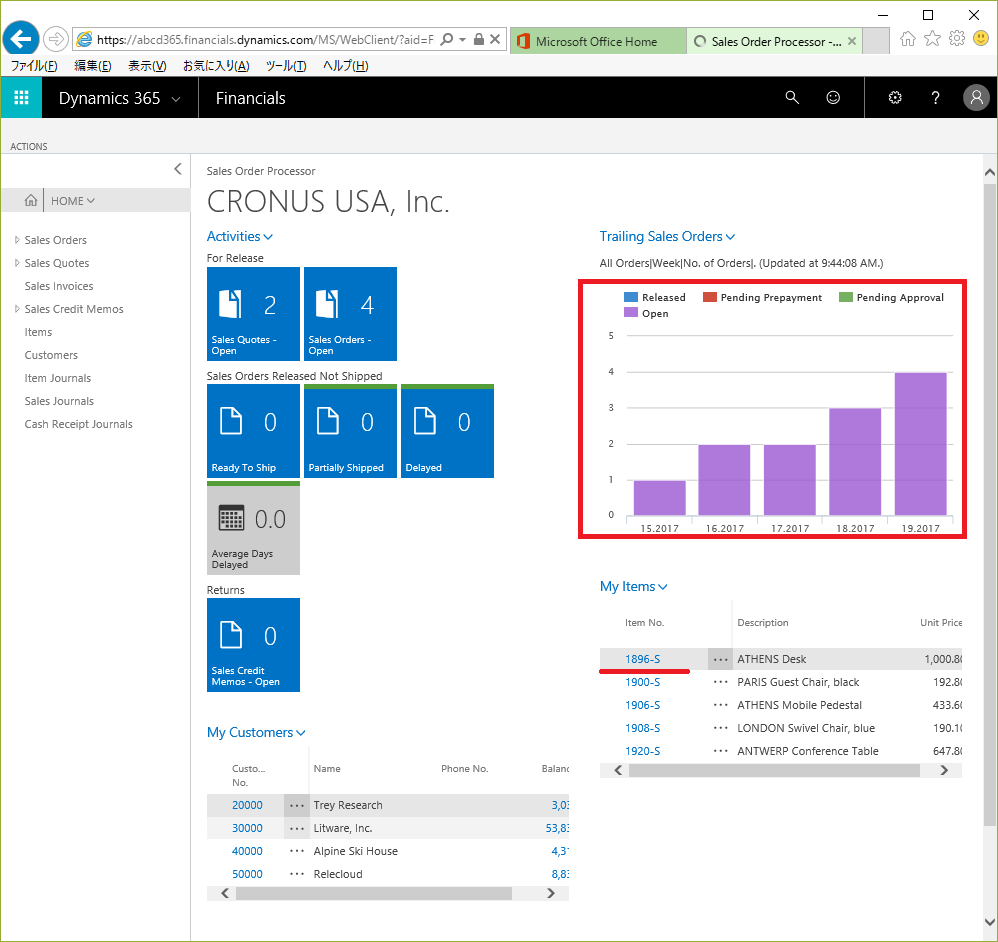Open the help question mark icon
998x942 pixels.
(x=935, y=97)
